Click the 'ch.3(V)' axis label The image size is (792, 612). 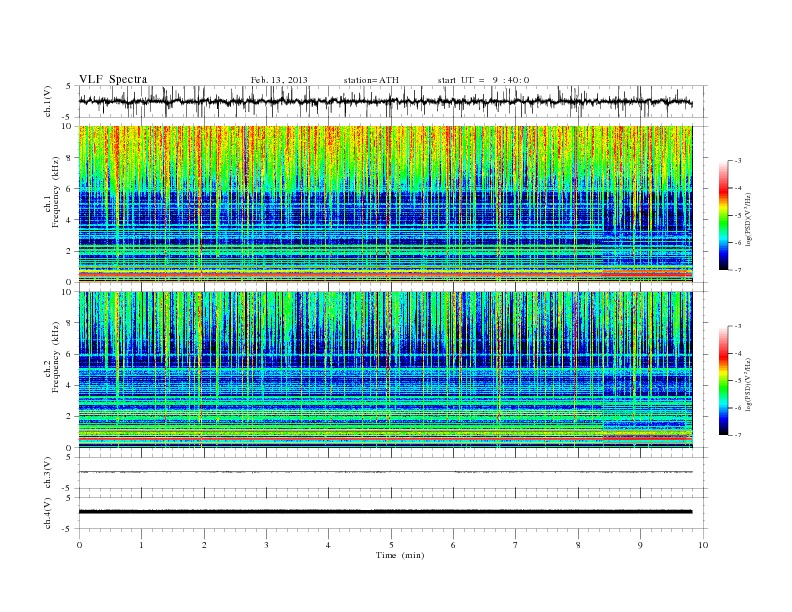click(x=48, y=472)
